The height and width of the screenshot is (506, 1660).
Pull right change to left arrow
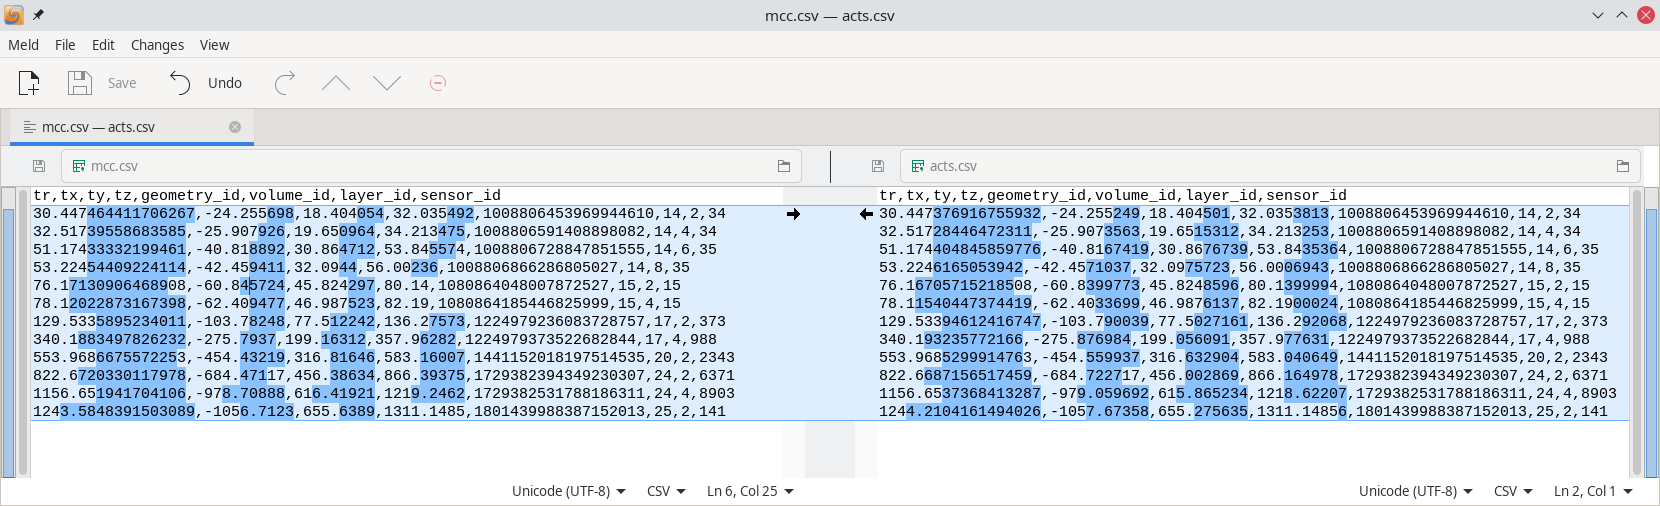(x=866, y=214)
